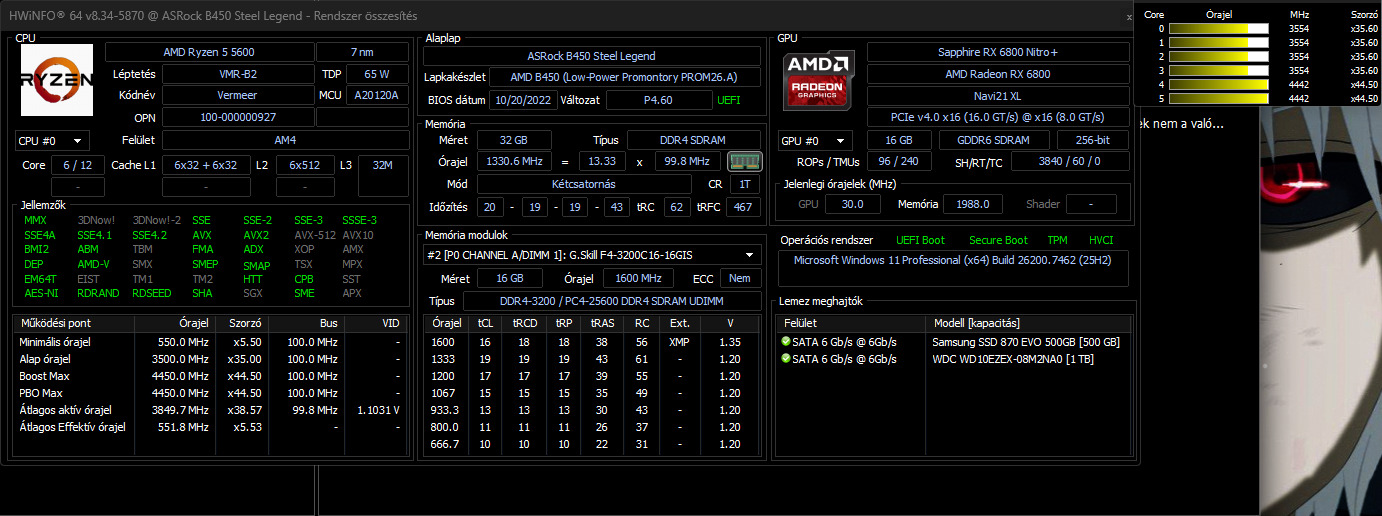This screenshot has height=516, width=1382.
Task: Select the Minimális órajel row
Action: click(x=210, y=342)
